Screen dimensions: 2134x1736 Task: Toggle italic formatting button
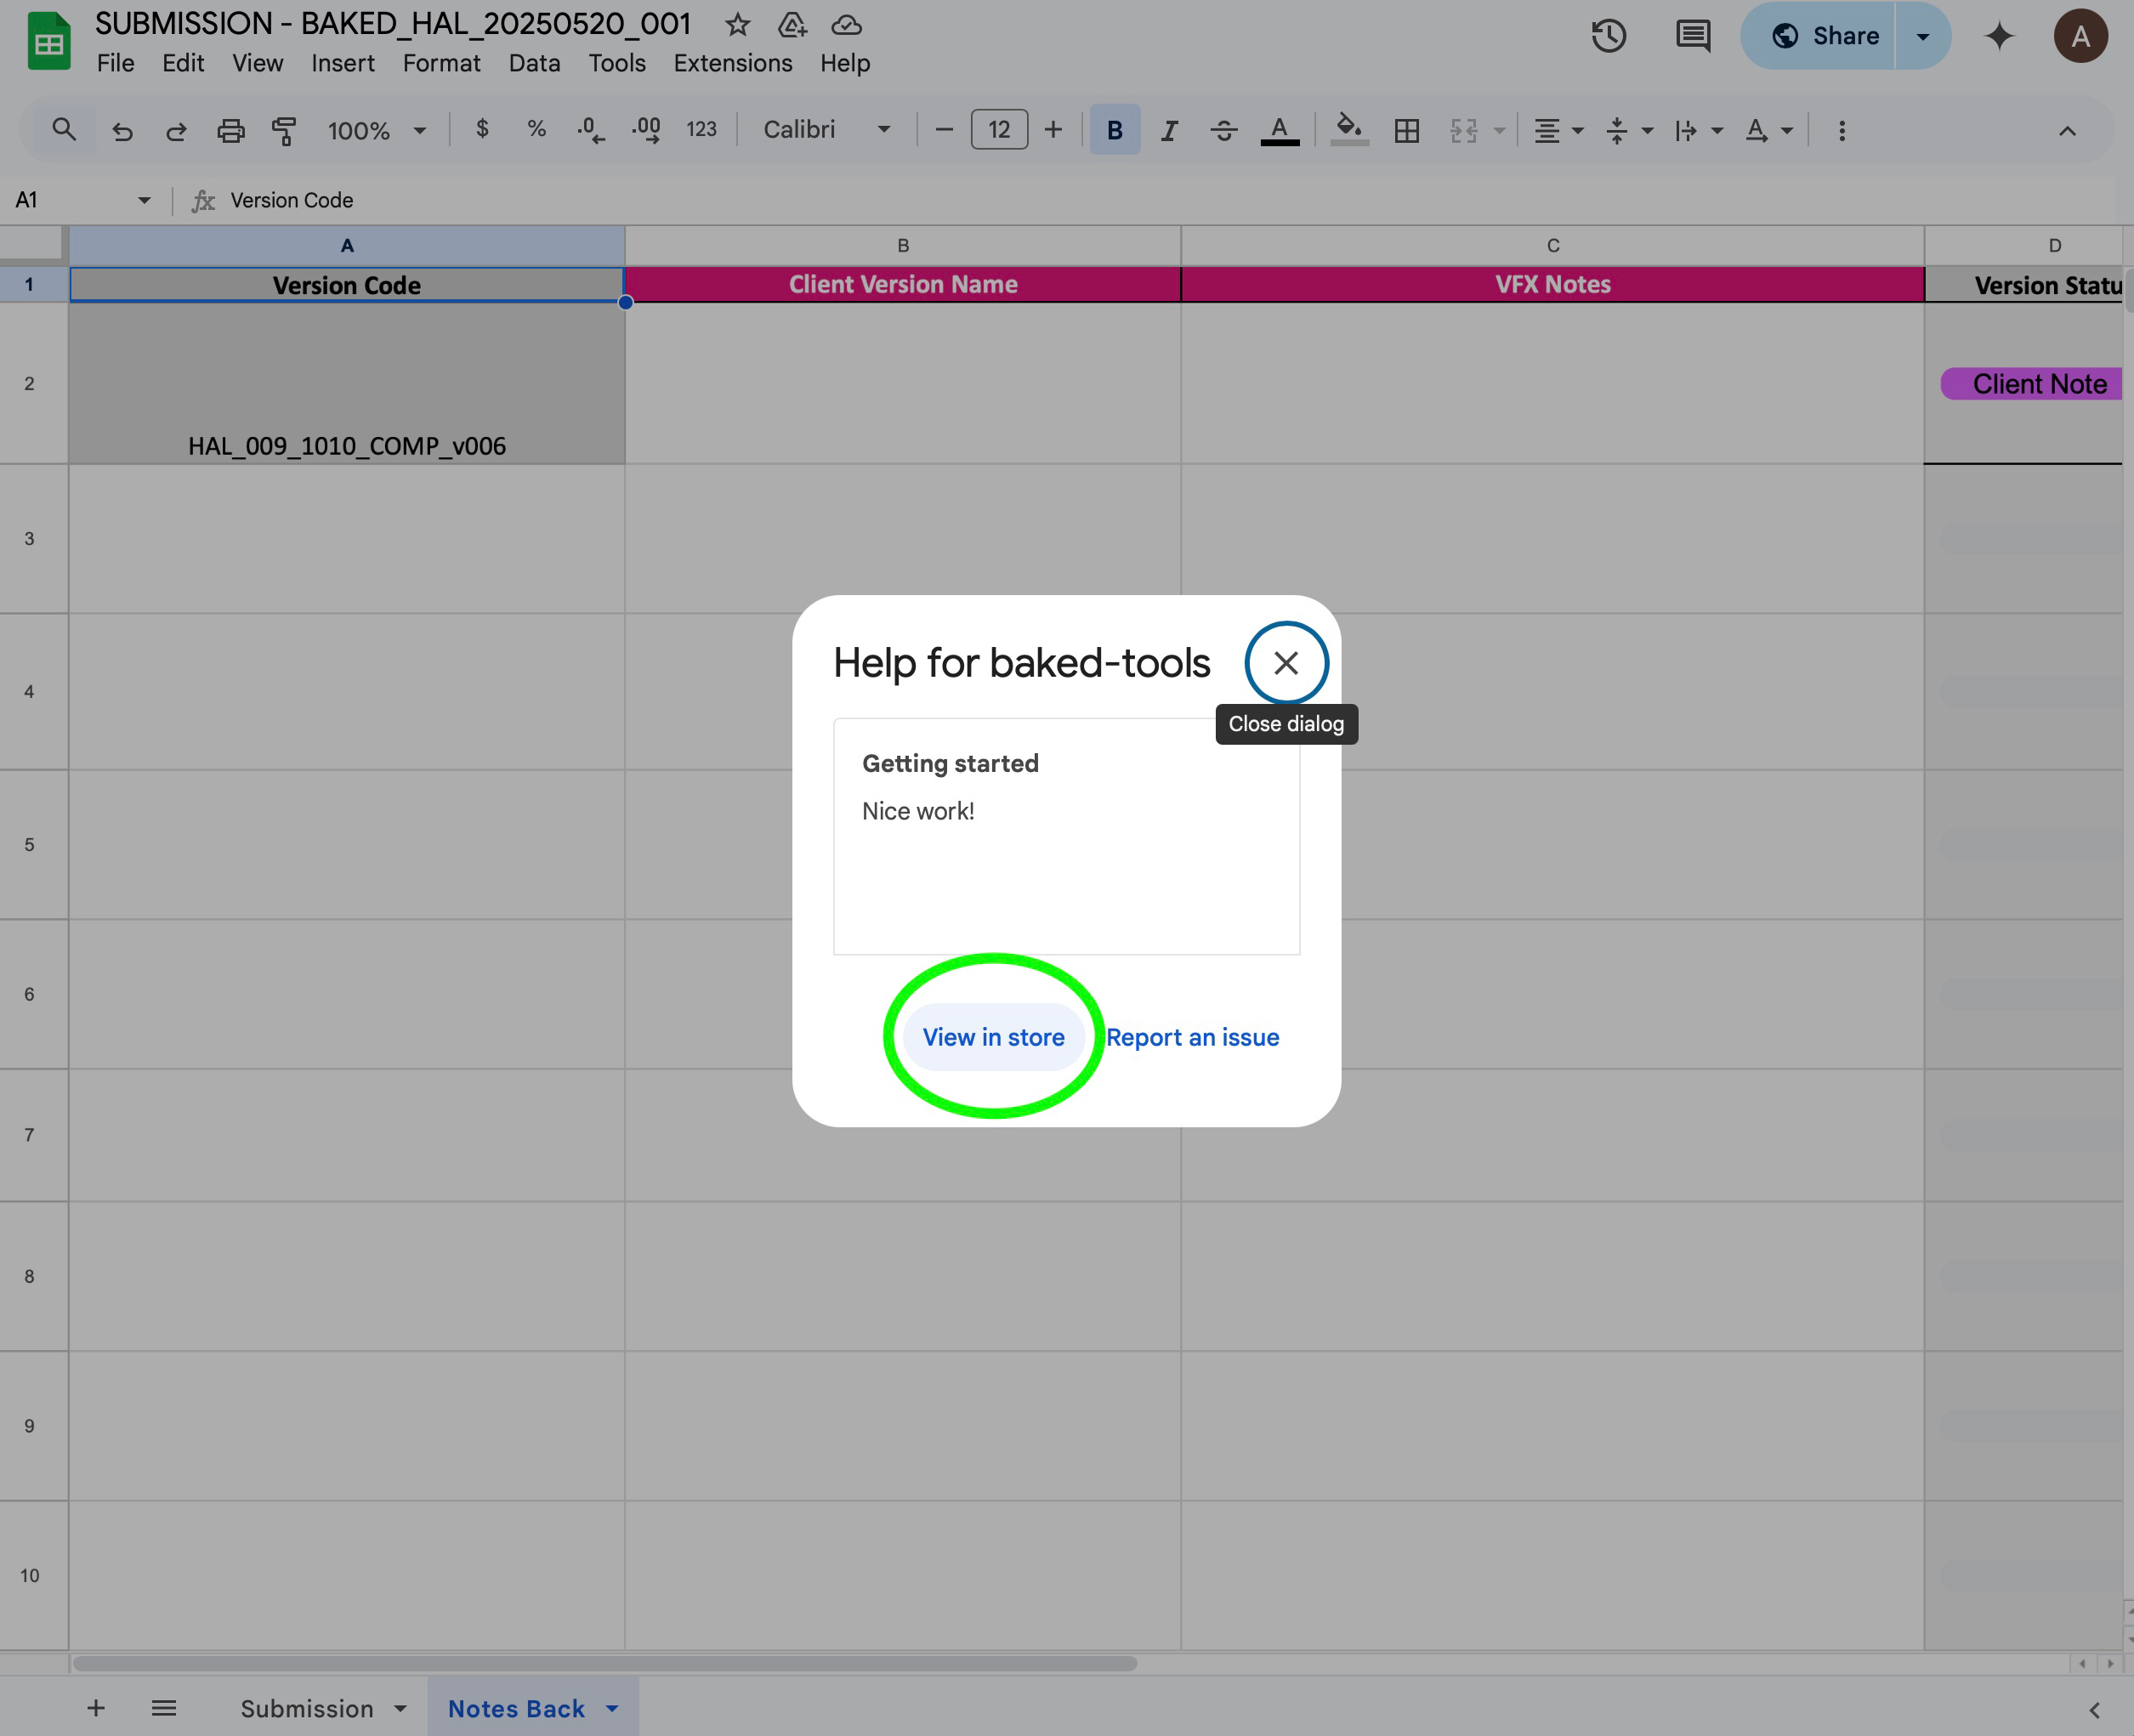click(x=1168, y=130)
